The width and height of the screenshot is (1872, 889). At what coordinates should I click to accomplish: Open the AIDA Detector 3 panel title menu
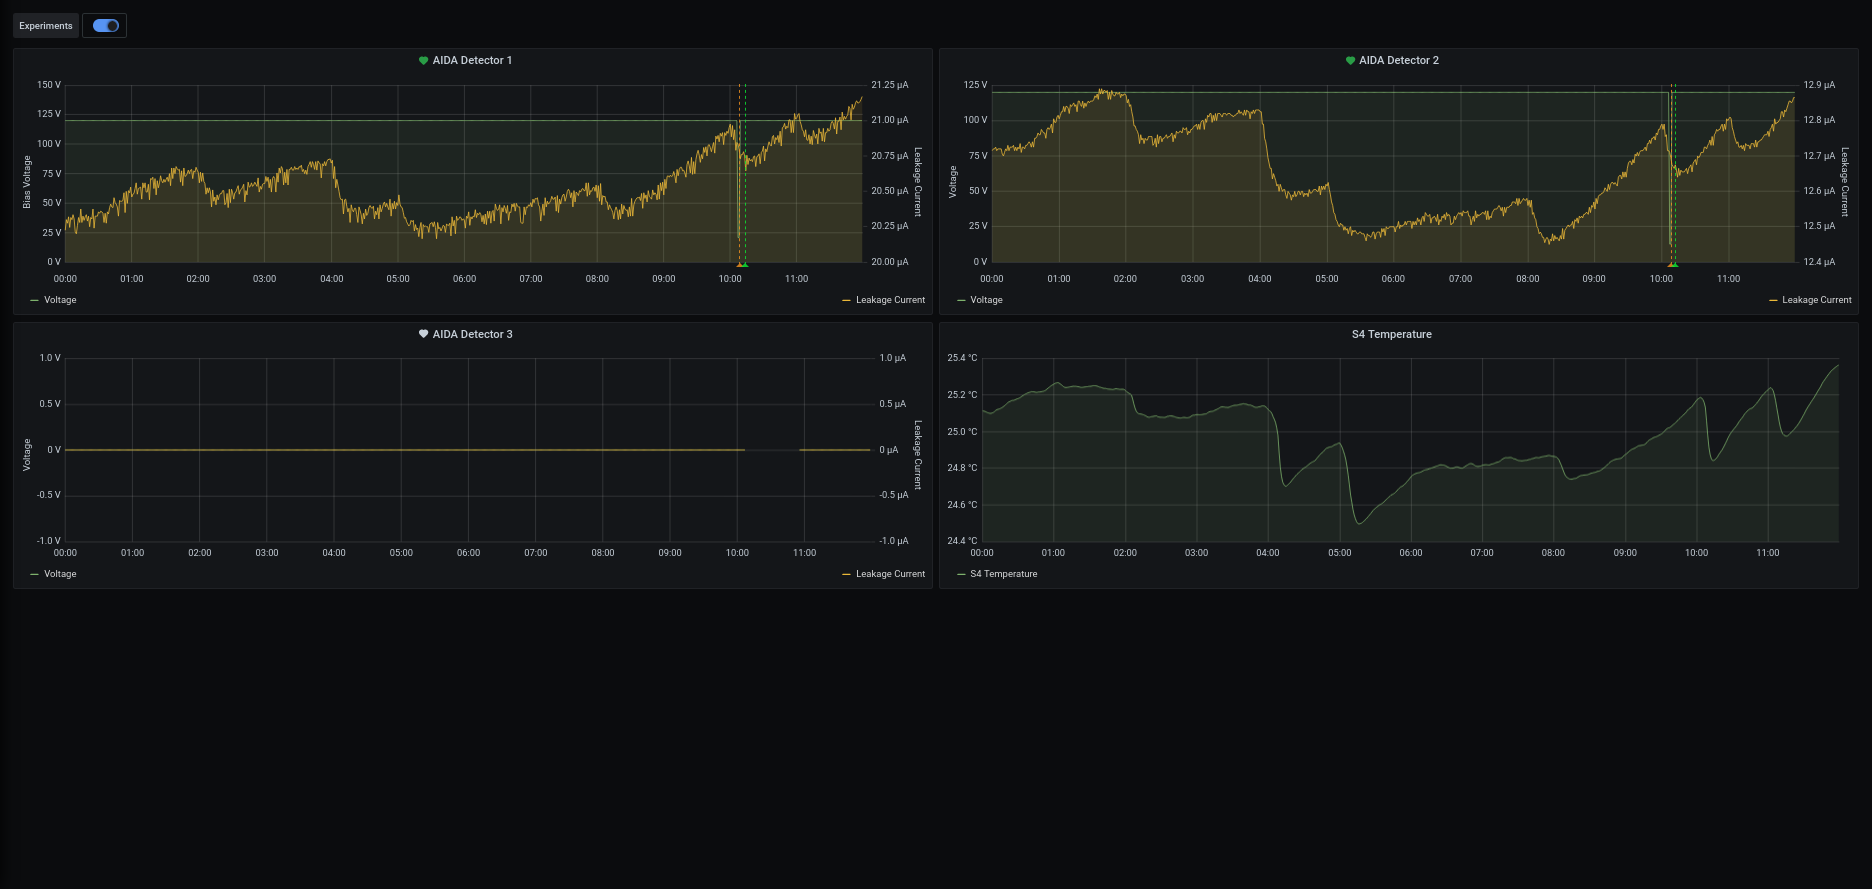[x=472, y=335]
